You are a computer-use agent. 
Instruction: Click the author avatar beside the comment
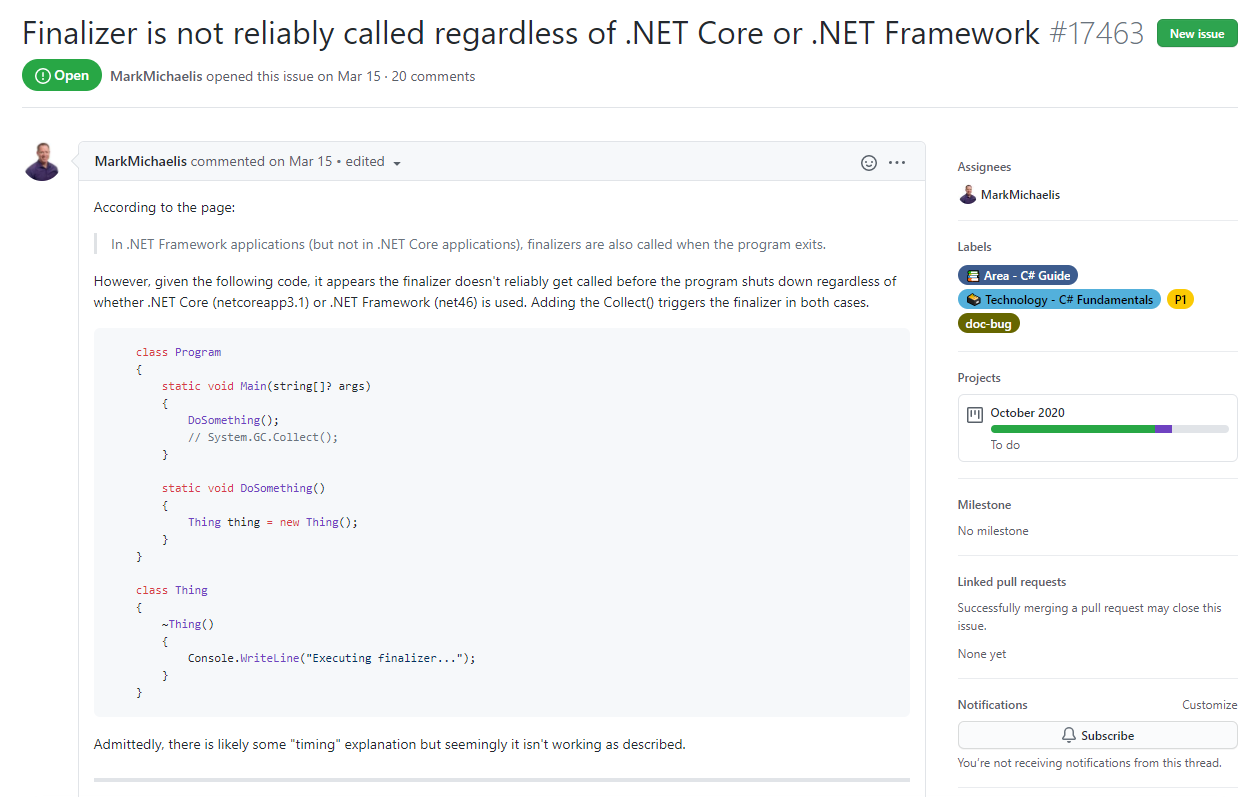[42, 161]
